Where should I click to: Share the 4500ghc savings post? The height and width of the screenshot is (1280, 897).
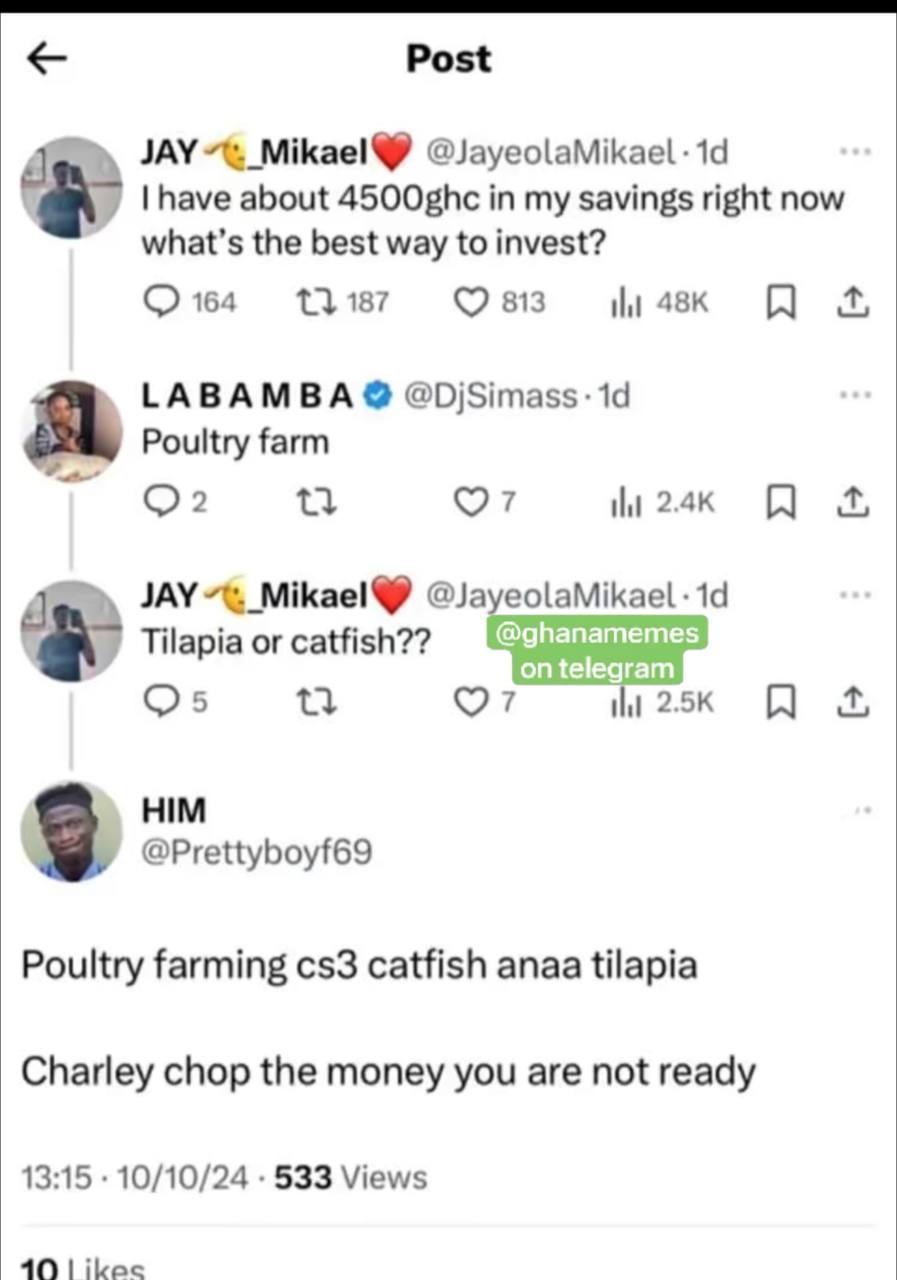(x=852, y=302)
